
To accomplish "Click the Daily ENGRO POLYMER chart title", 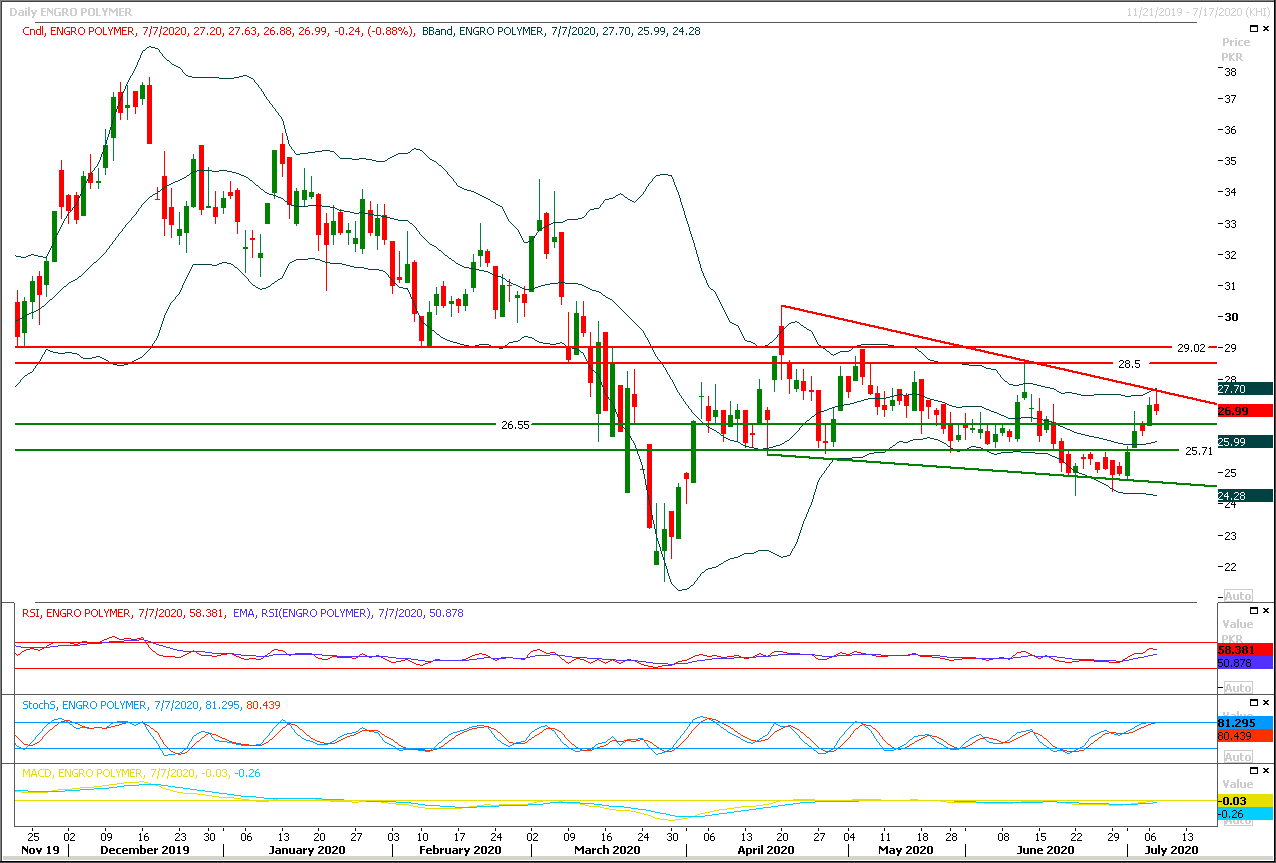I will (69, 12).
